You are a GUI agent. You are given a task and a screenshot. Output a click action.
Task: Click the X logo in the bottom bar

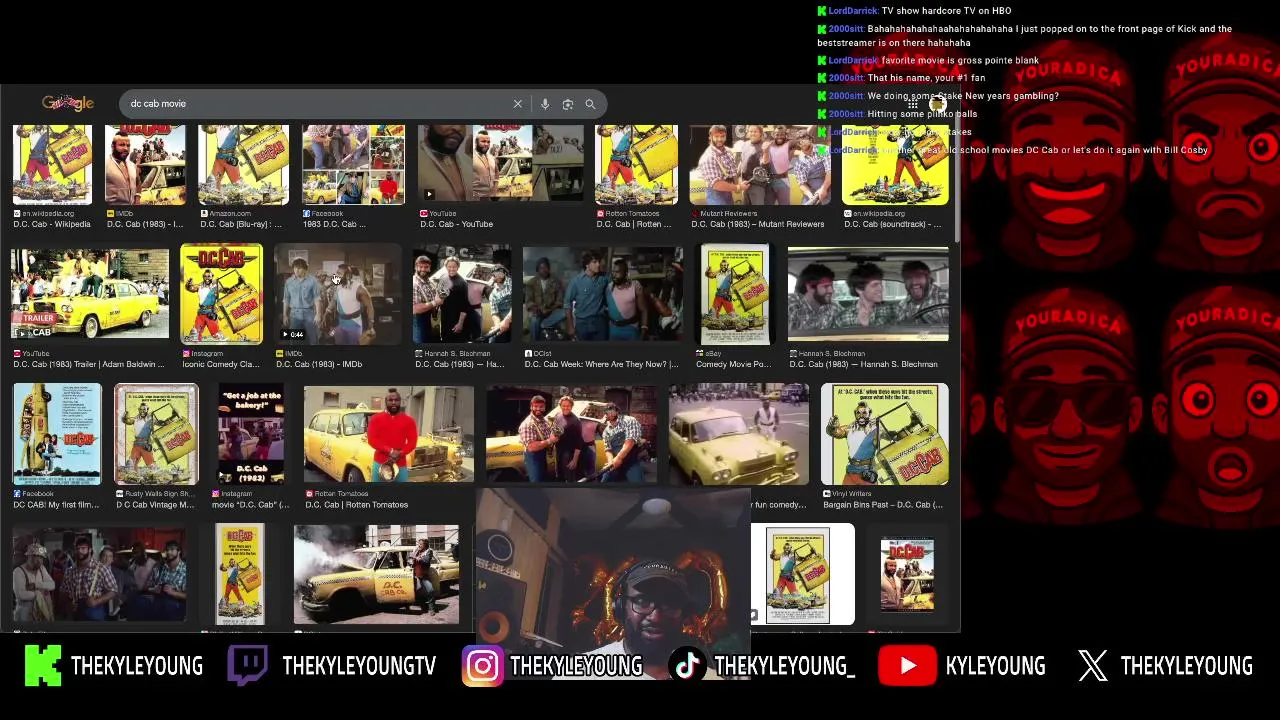(x=1093, y=666)
